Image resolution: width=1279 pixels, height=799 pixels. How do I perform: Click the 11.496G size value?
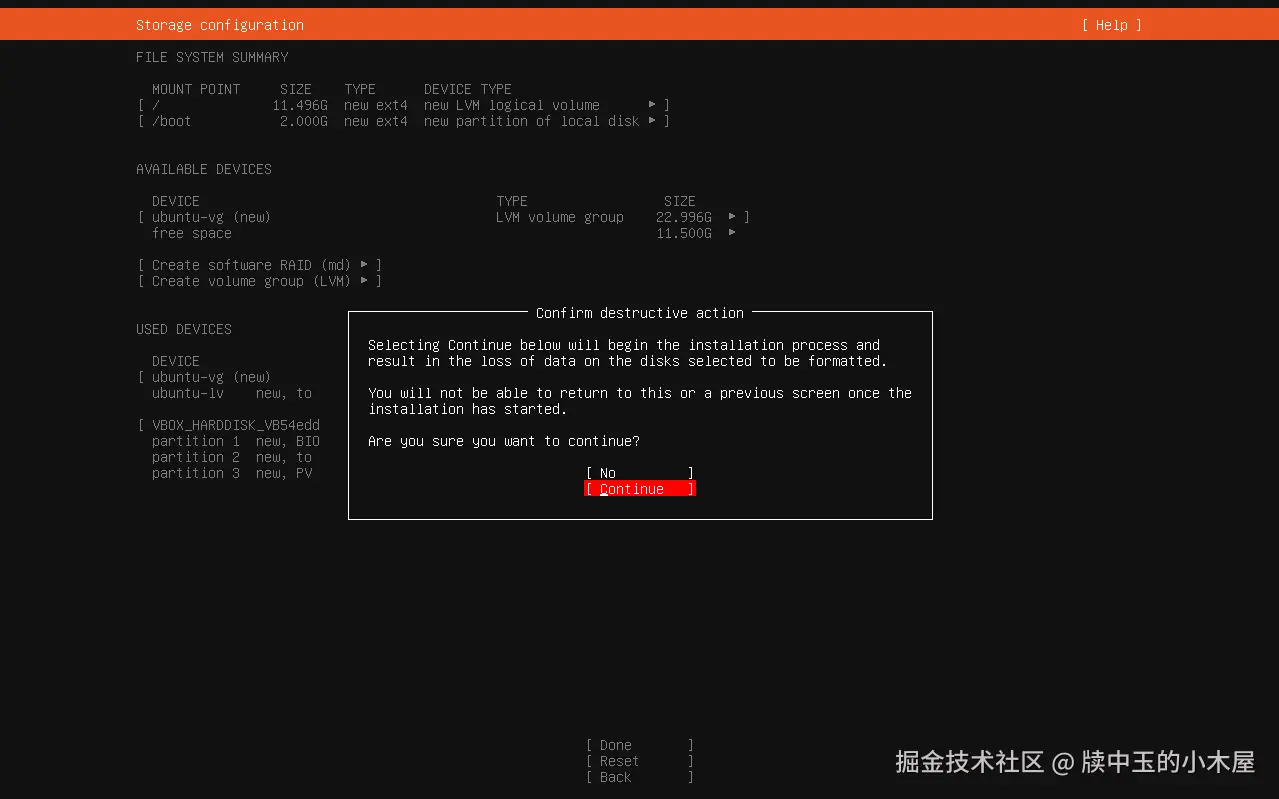click(300, 105)
